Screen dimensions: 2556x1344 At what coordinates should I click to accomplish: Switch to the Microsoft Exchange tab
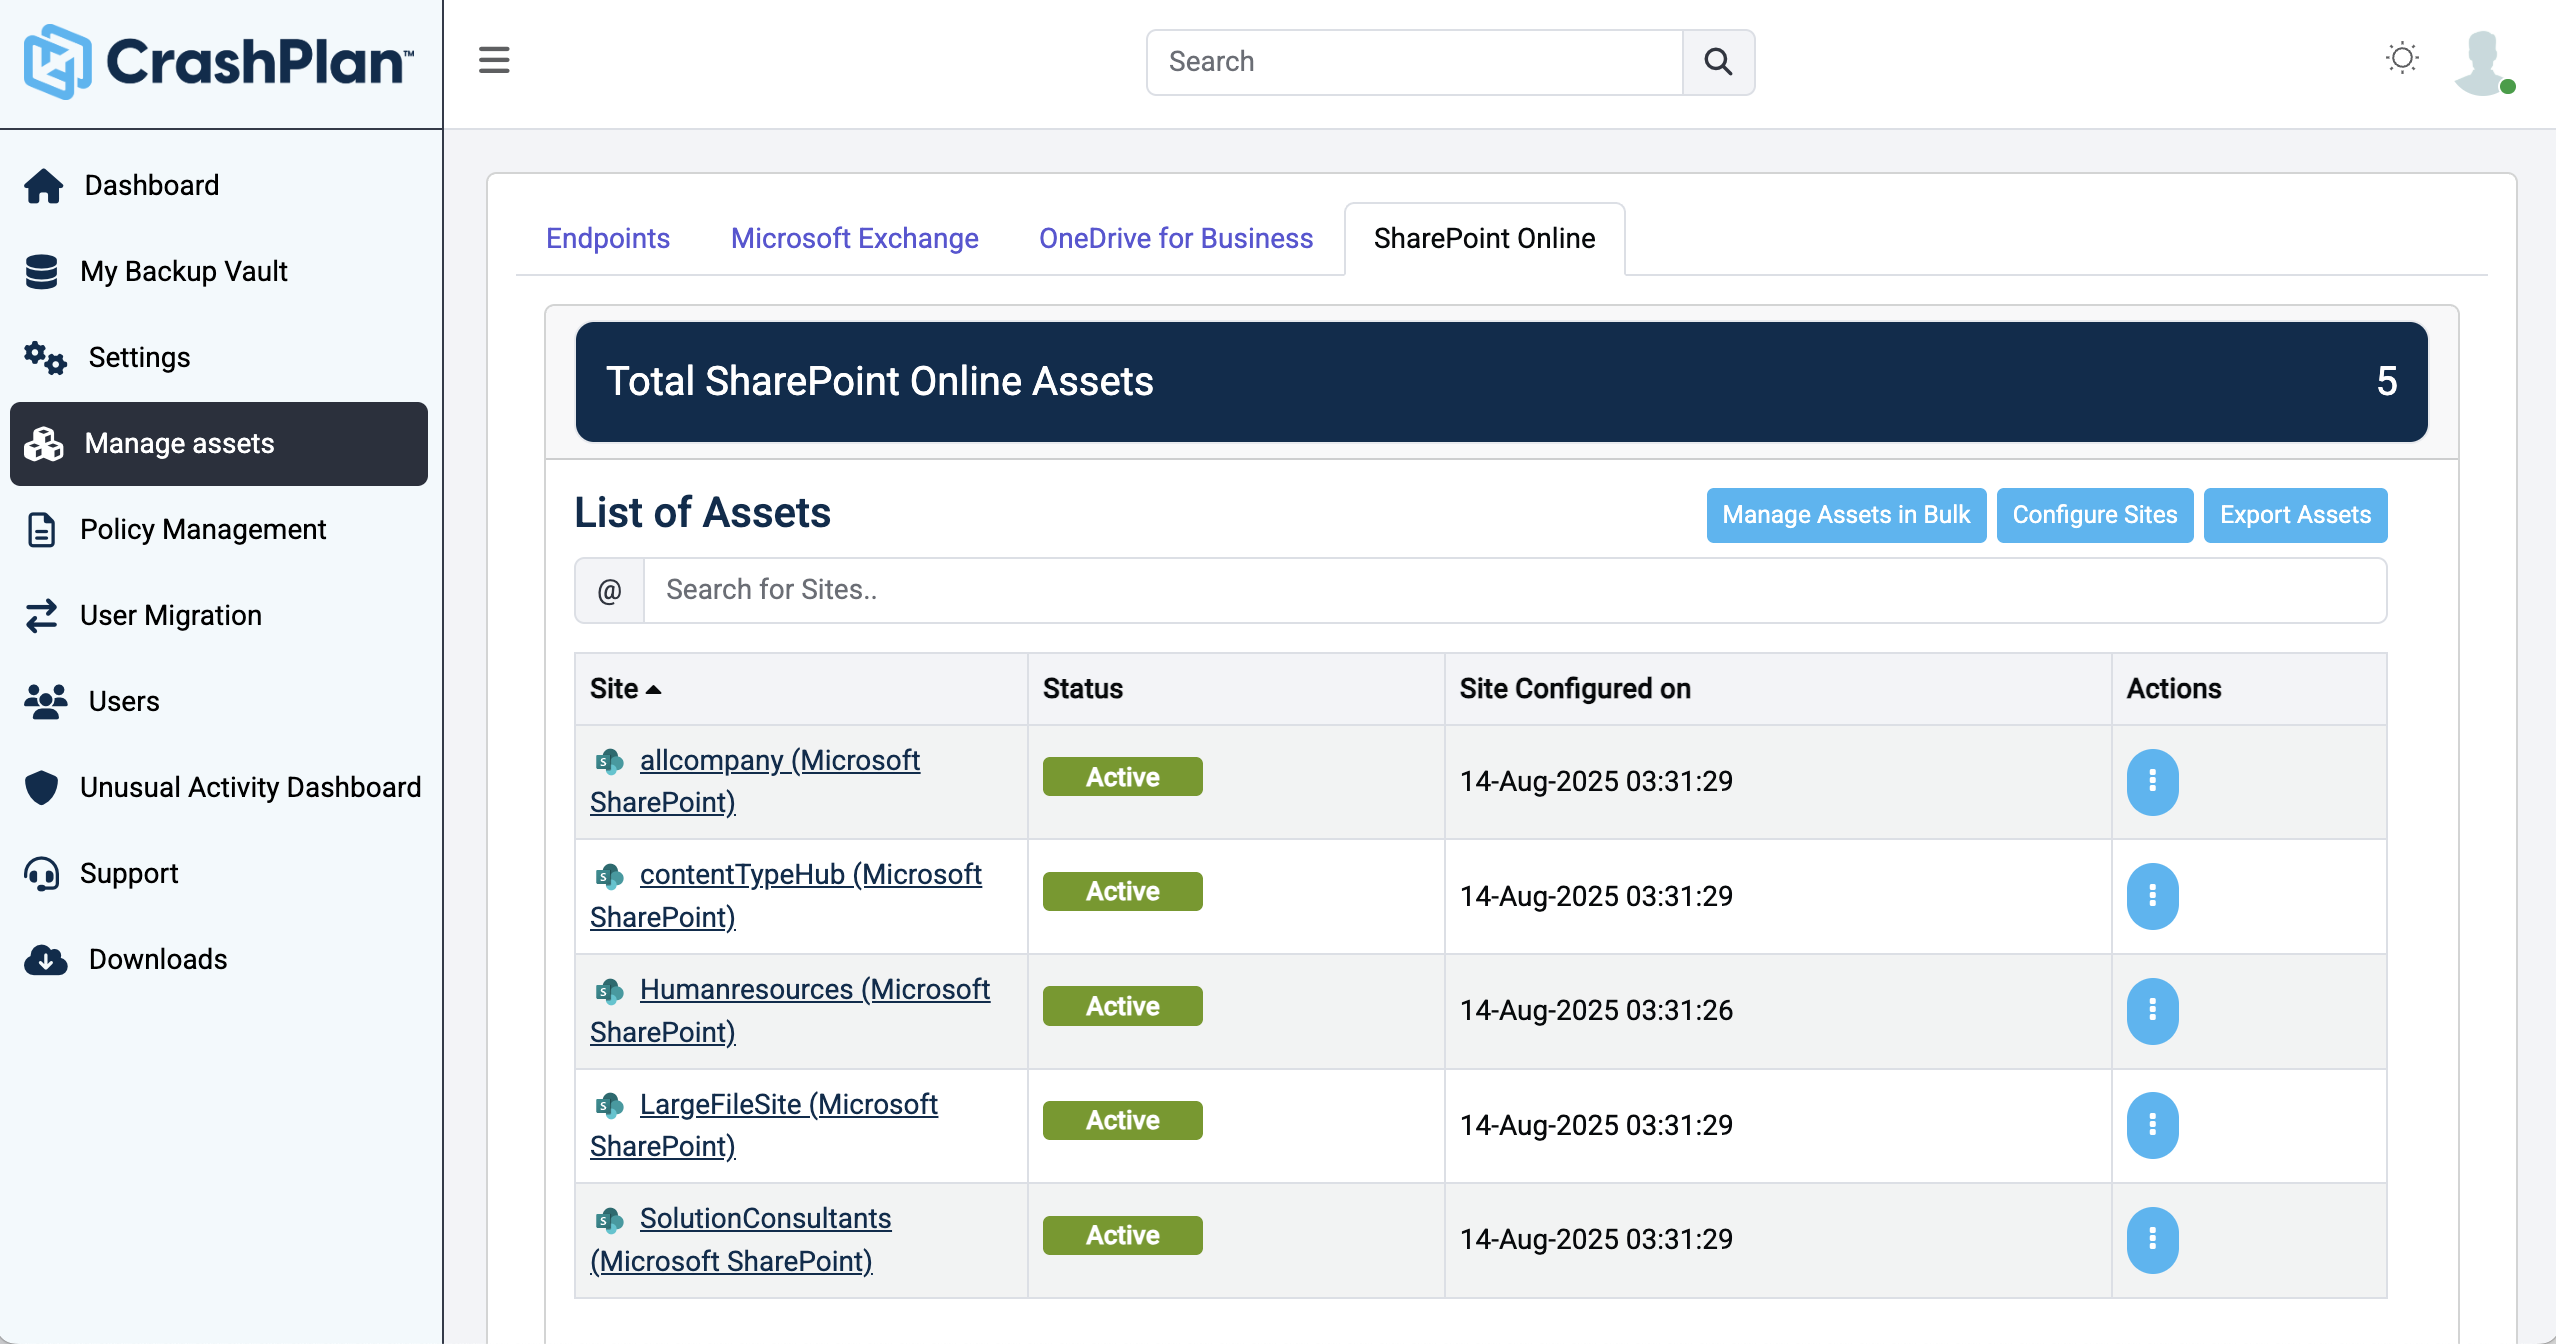point(854,238)
